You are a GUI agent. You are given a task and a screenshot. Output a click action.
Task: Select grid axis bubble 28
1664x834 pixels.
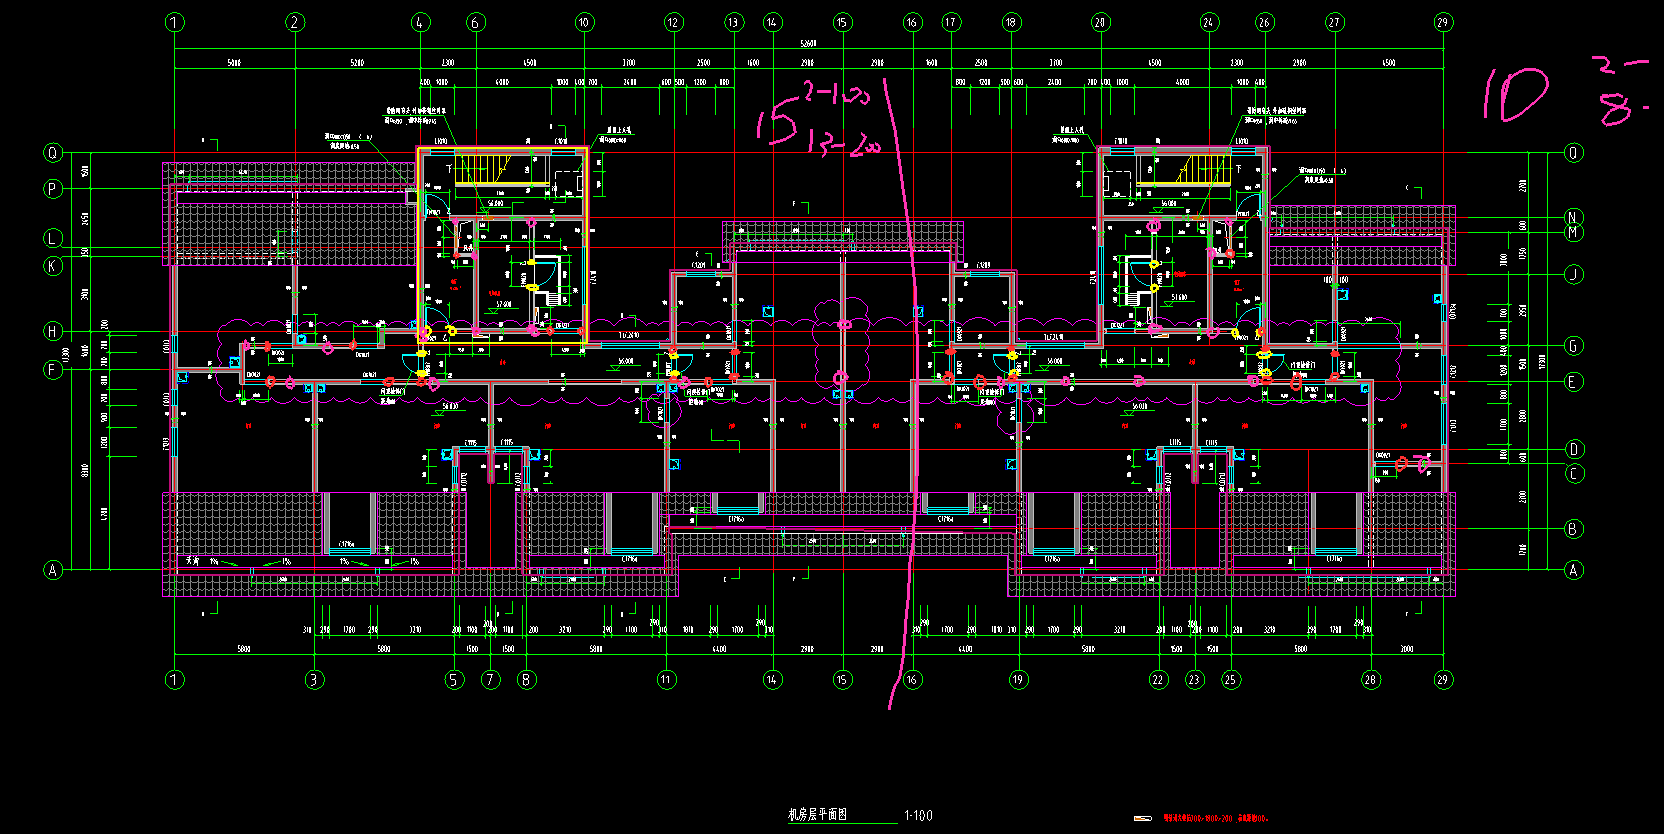click(1370, 680)
